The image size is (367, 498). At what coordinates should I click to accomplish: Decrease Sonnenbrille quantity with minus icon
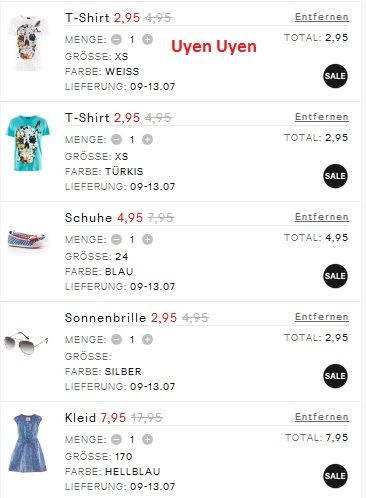click(x=116, y=340)
